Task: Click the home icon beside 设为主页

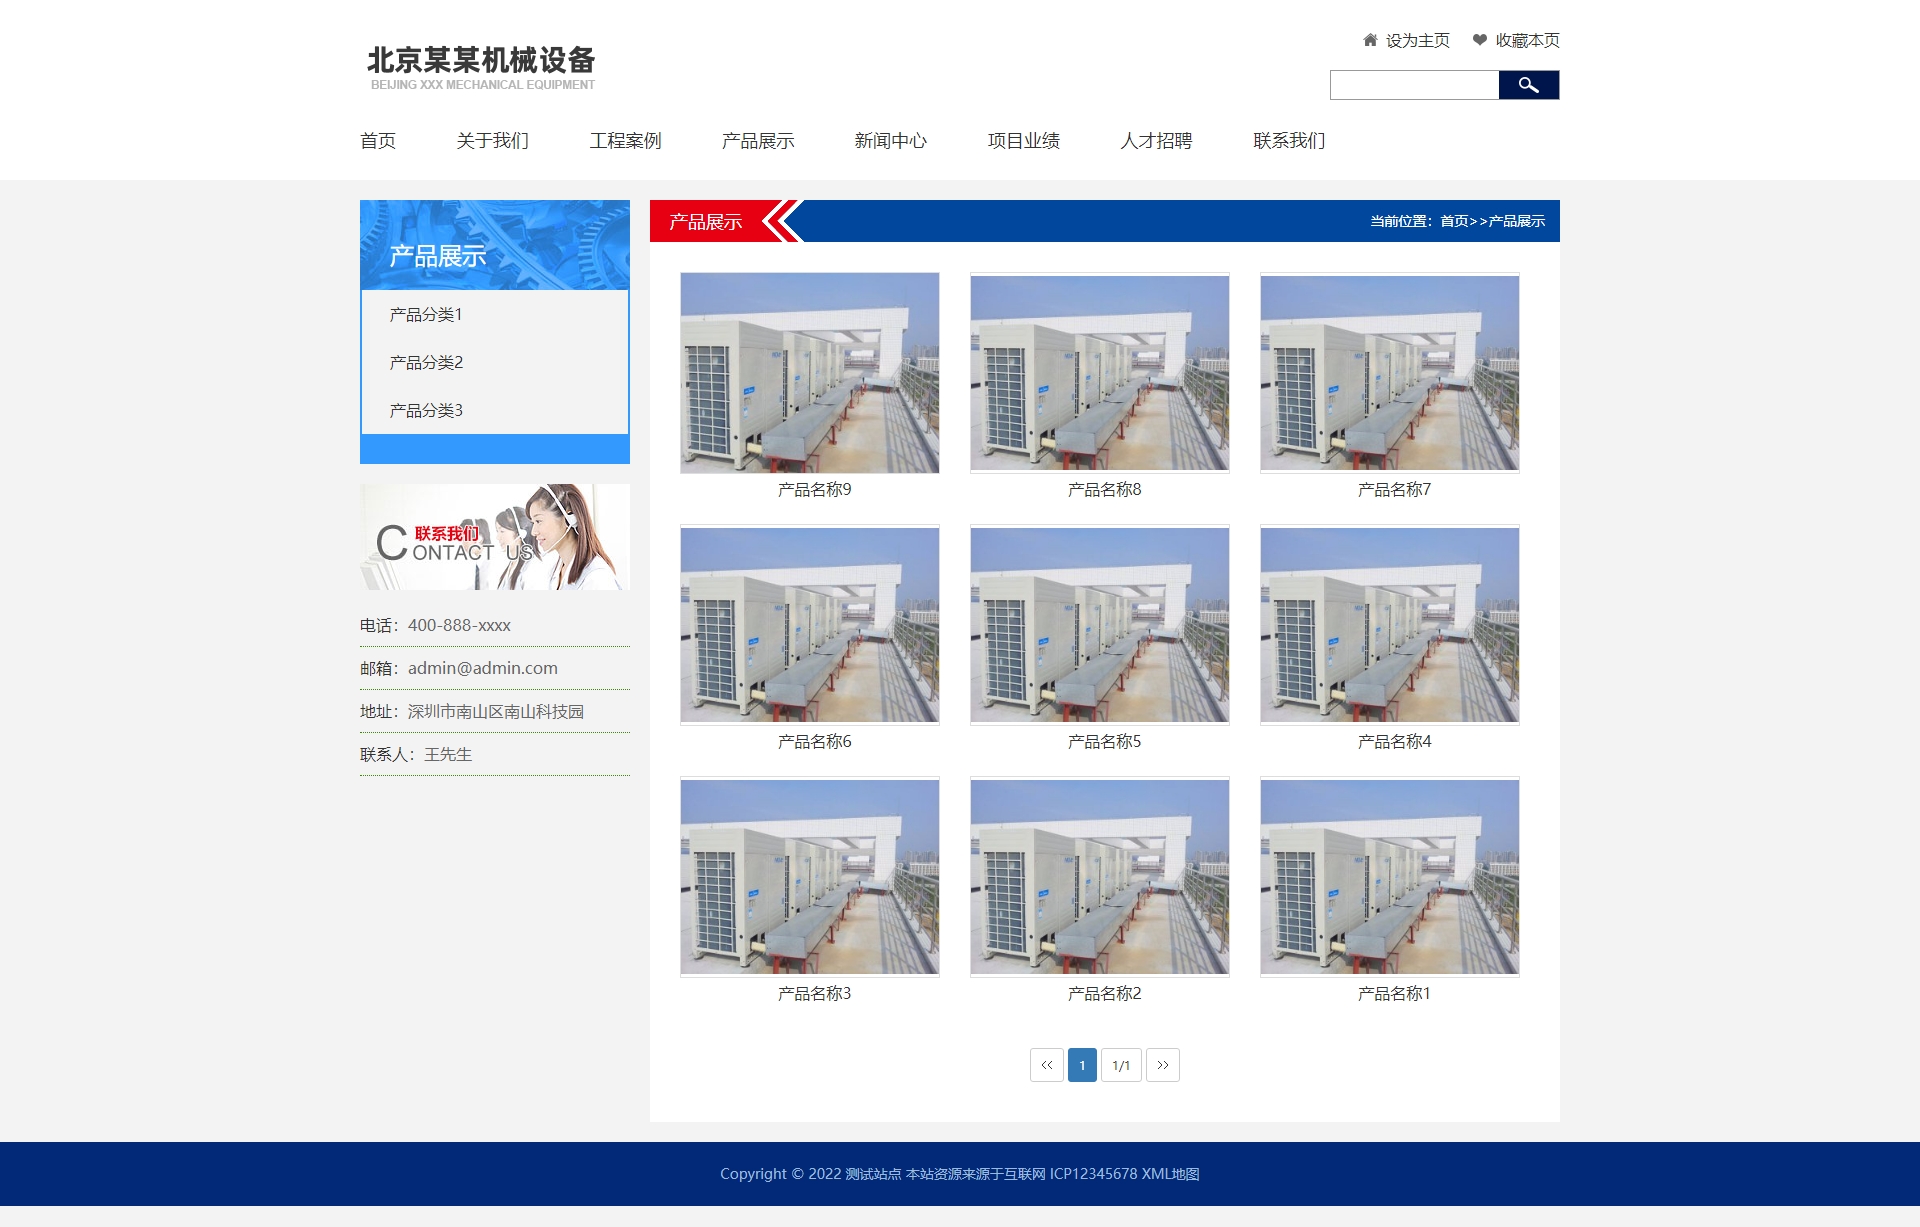Action: (1370, 40)
